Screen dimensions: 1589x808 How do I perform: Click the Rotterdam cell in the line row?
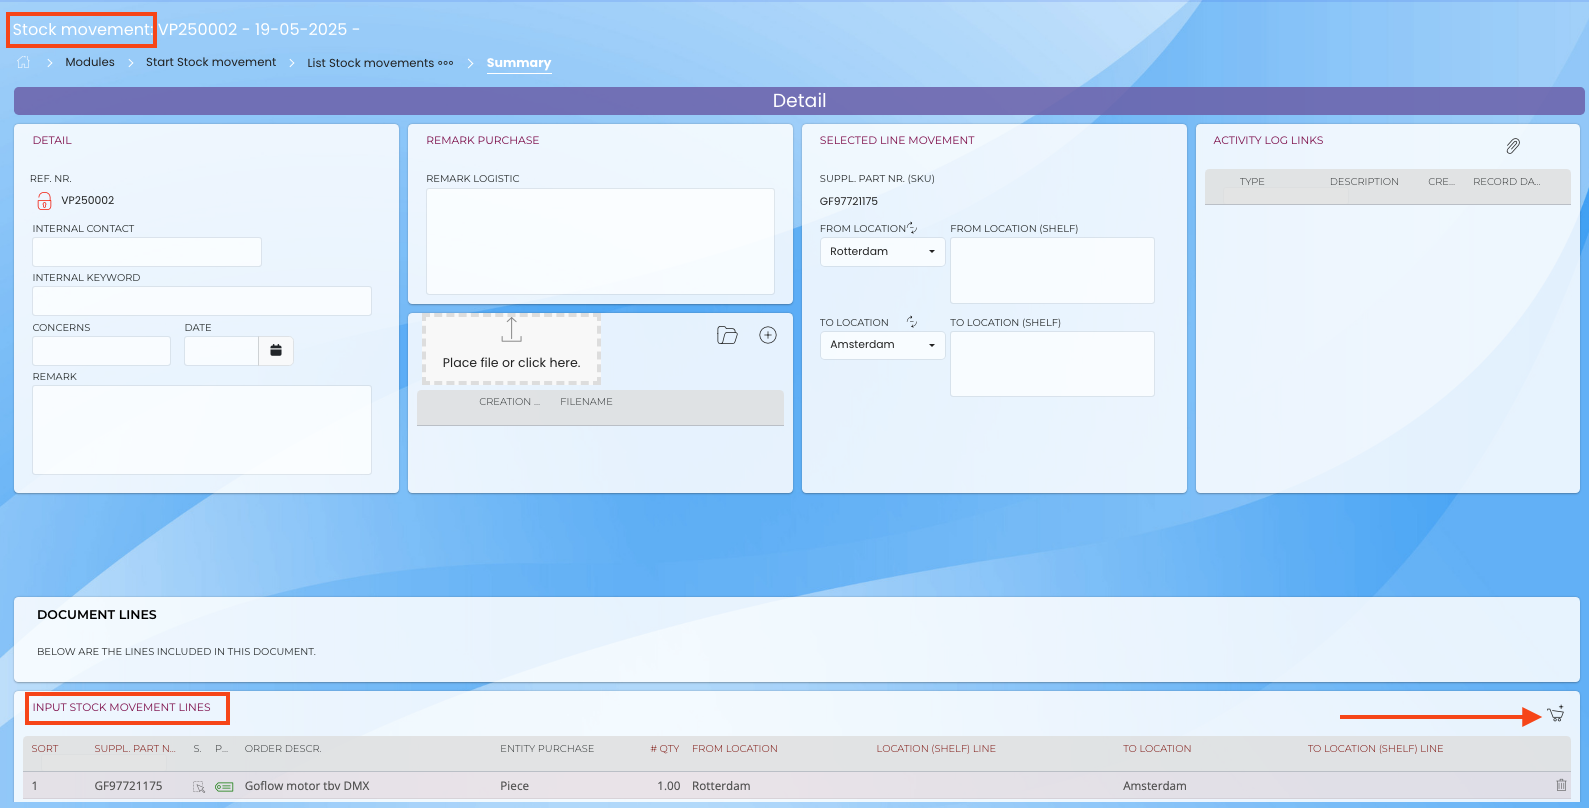pyautogui.click(x=721, y=786)
